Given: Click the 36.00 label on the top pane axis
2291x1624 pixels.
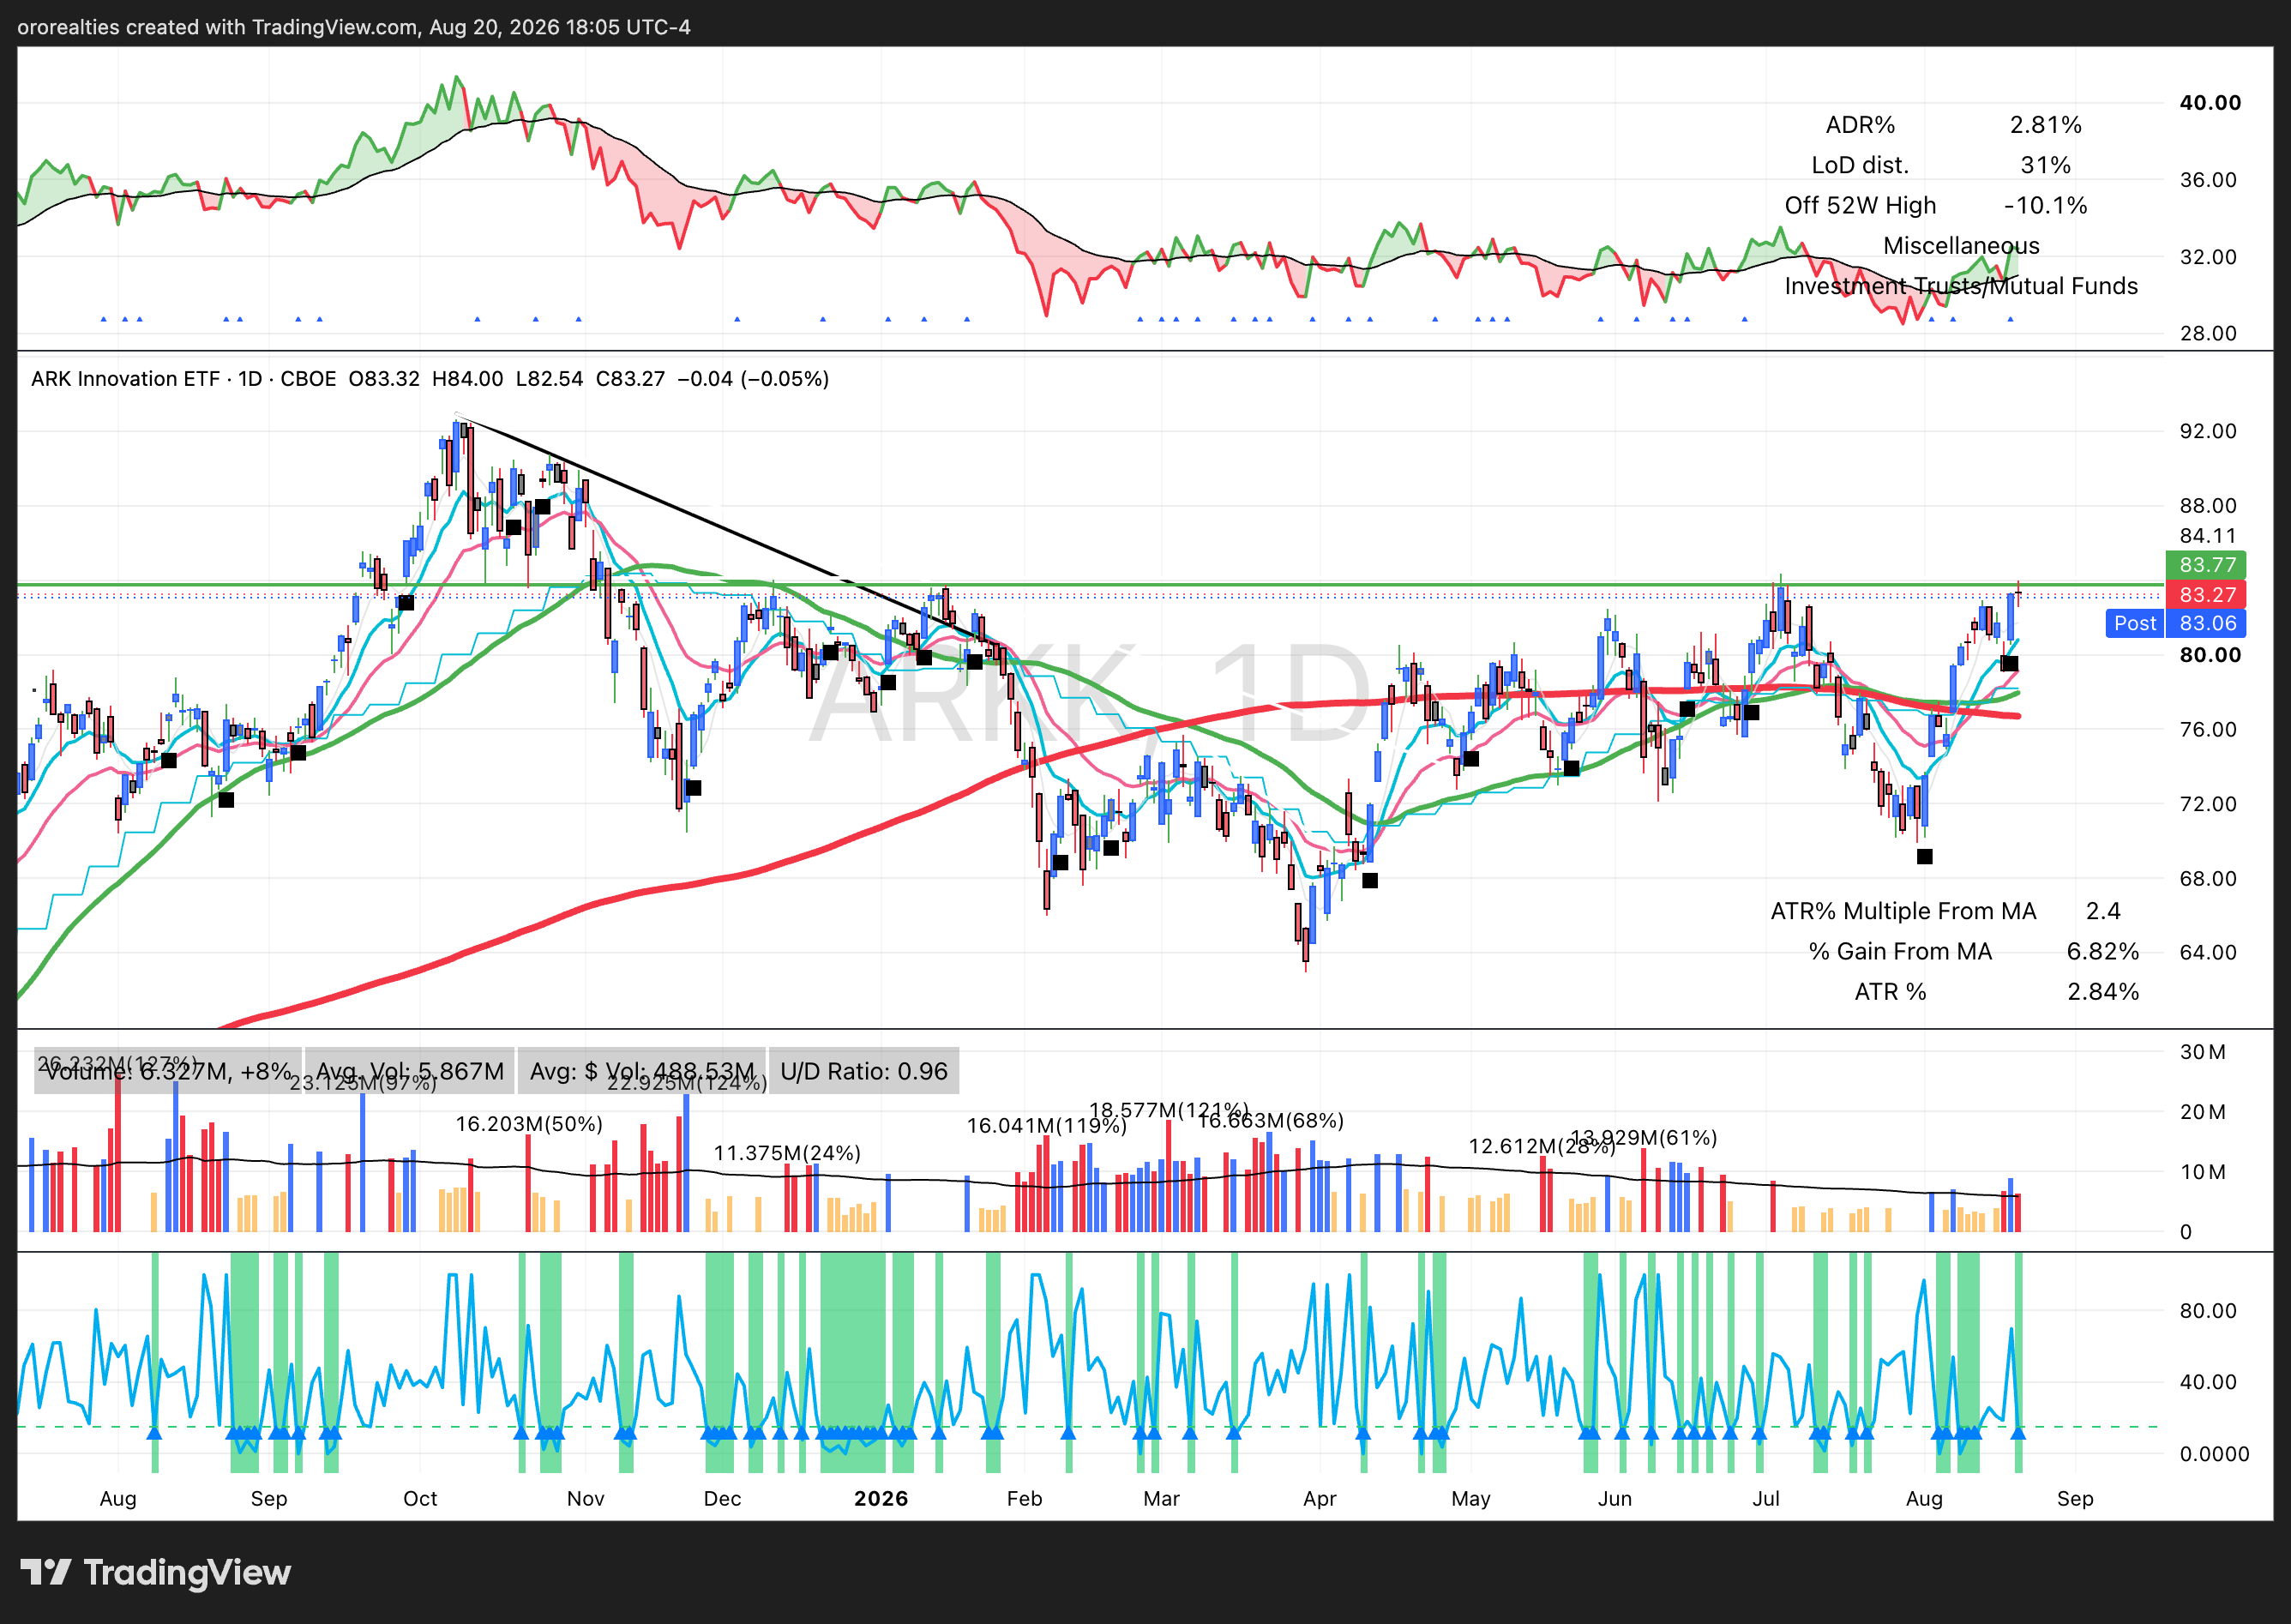Looking at the screenshot, I should (2208, 180).
